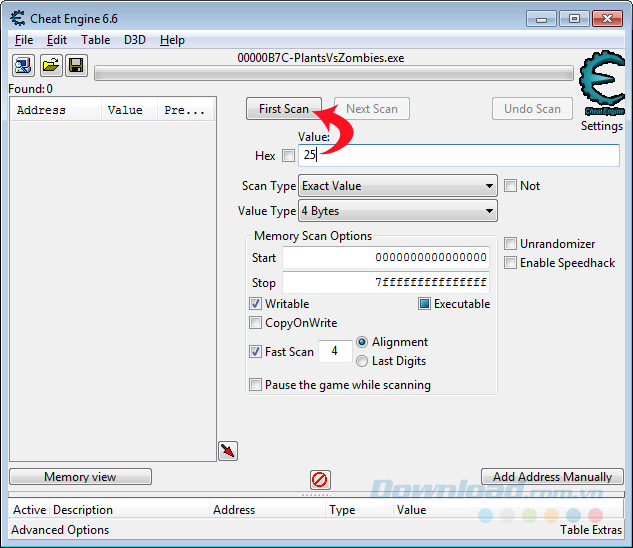This screenshot has height=548, width=633.
Task: Click the Next Scan button
Action: 372,109
